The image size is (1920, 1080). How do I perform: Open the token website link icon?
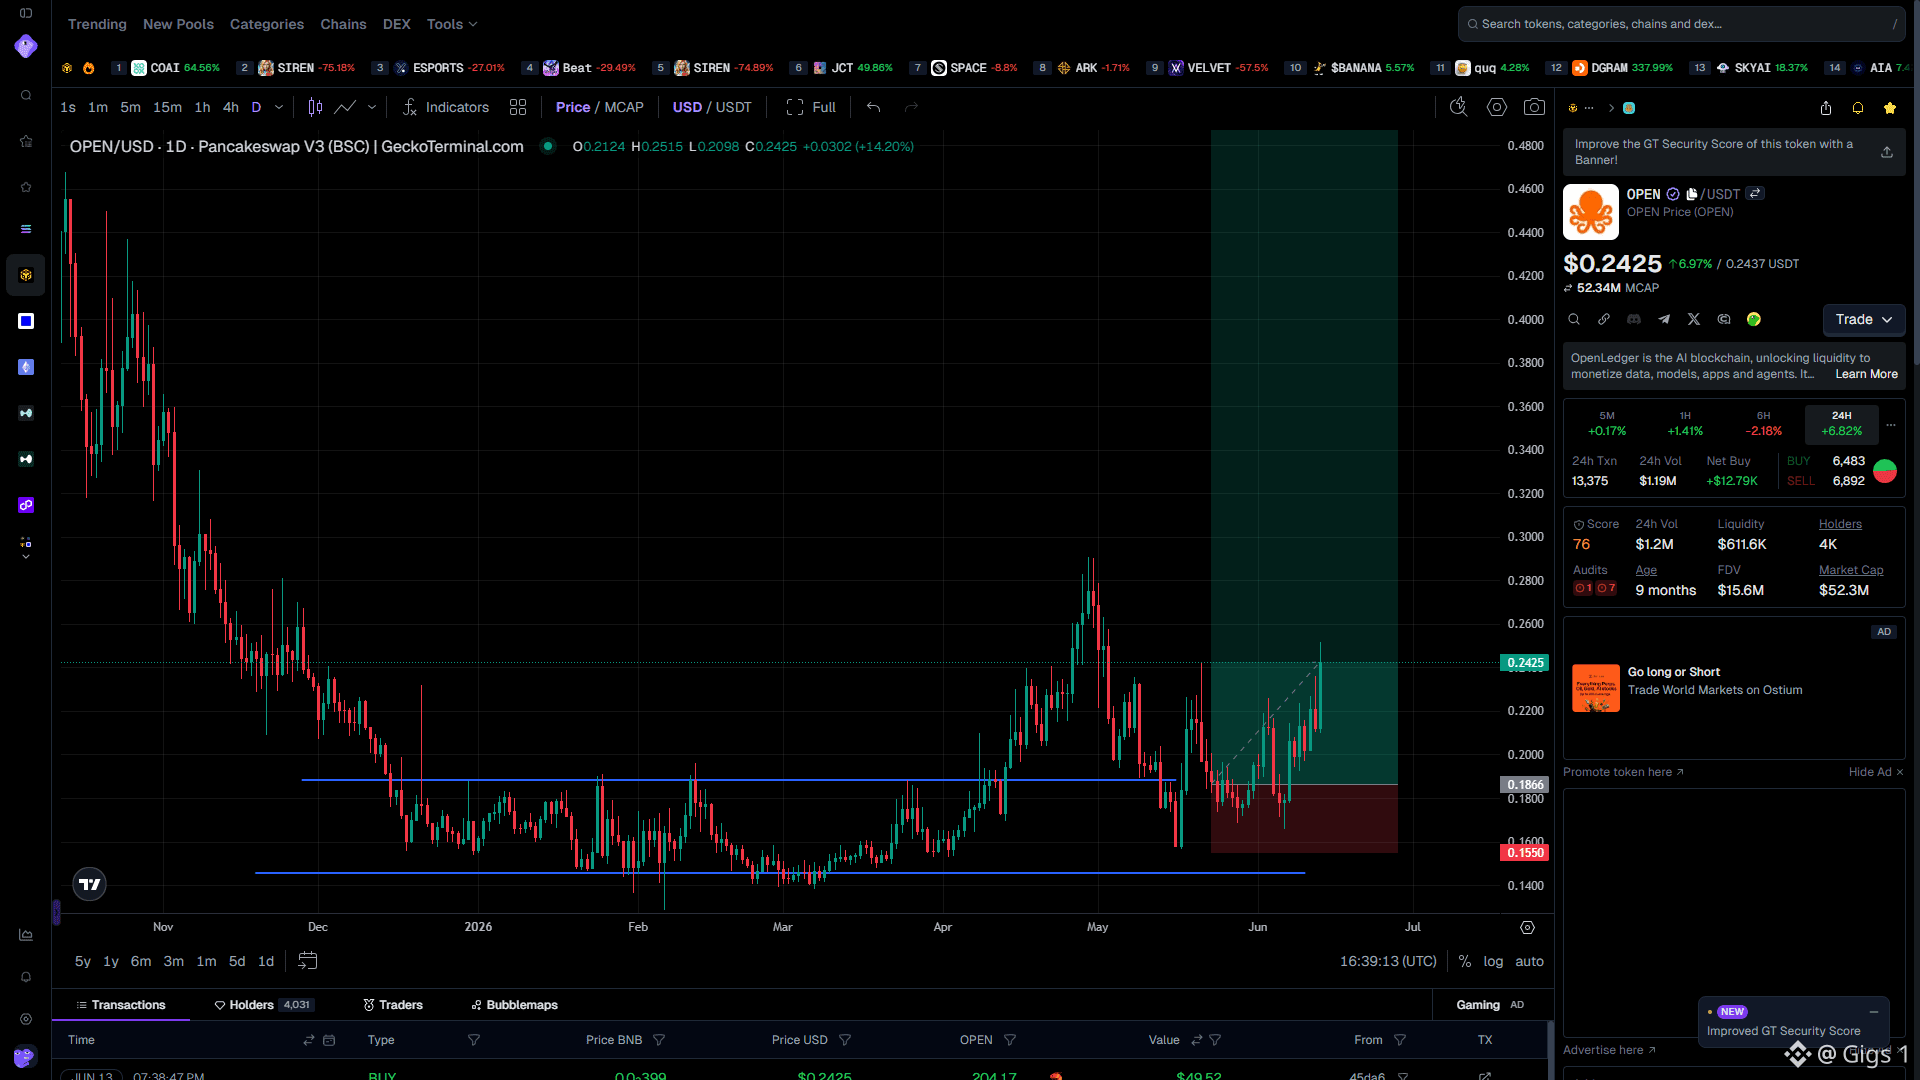coord(1604,320)
